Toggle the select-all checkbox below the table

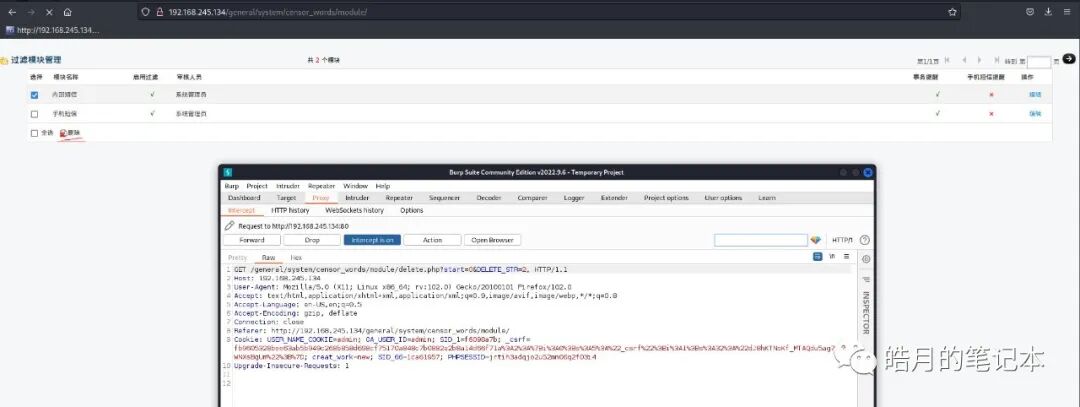pos(34,133)
